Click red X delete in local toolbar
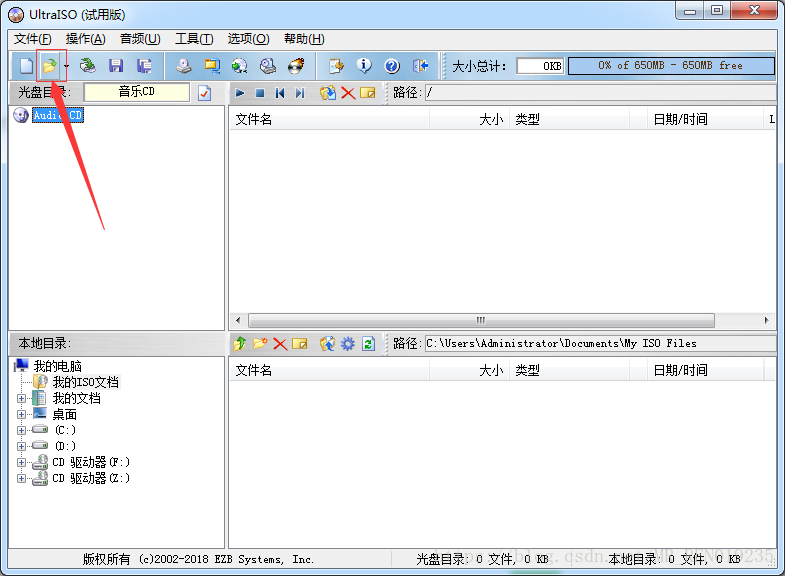785x576 pixels. click(x=280, y=344)
